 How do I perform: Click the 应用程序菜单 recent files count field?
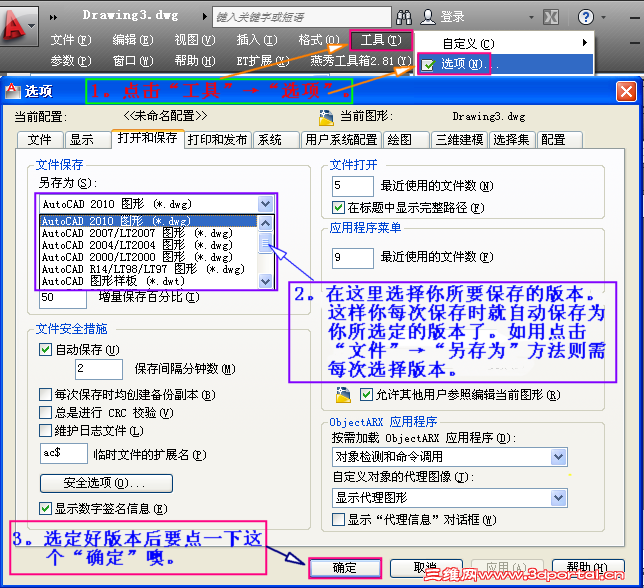[x=353, y=258]
